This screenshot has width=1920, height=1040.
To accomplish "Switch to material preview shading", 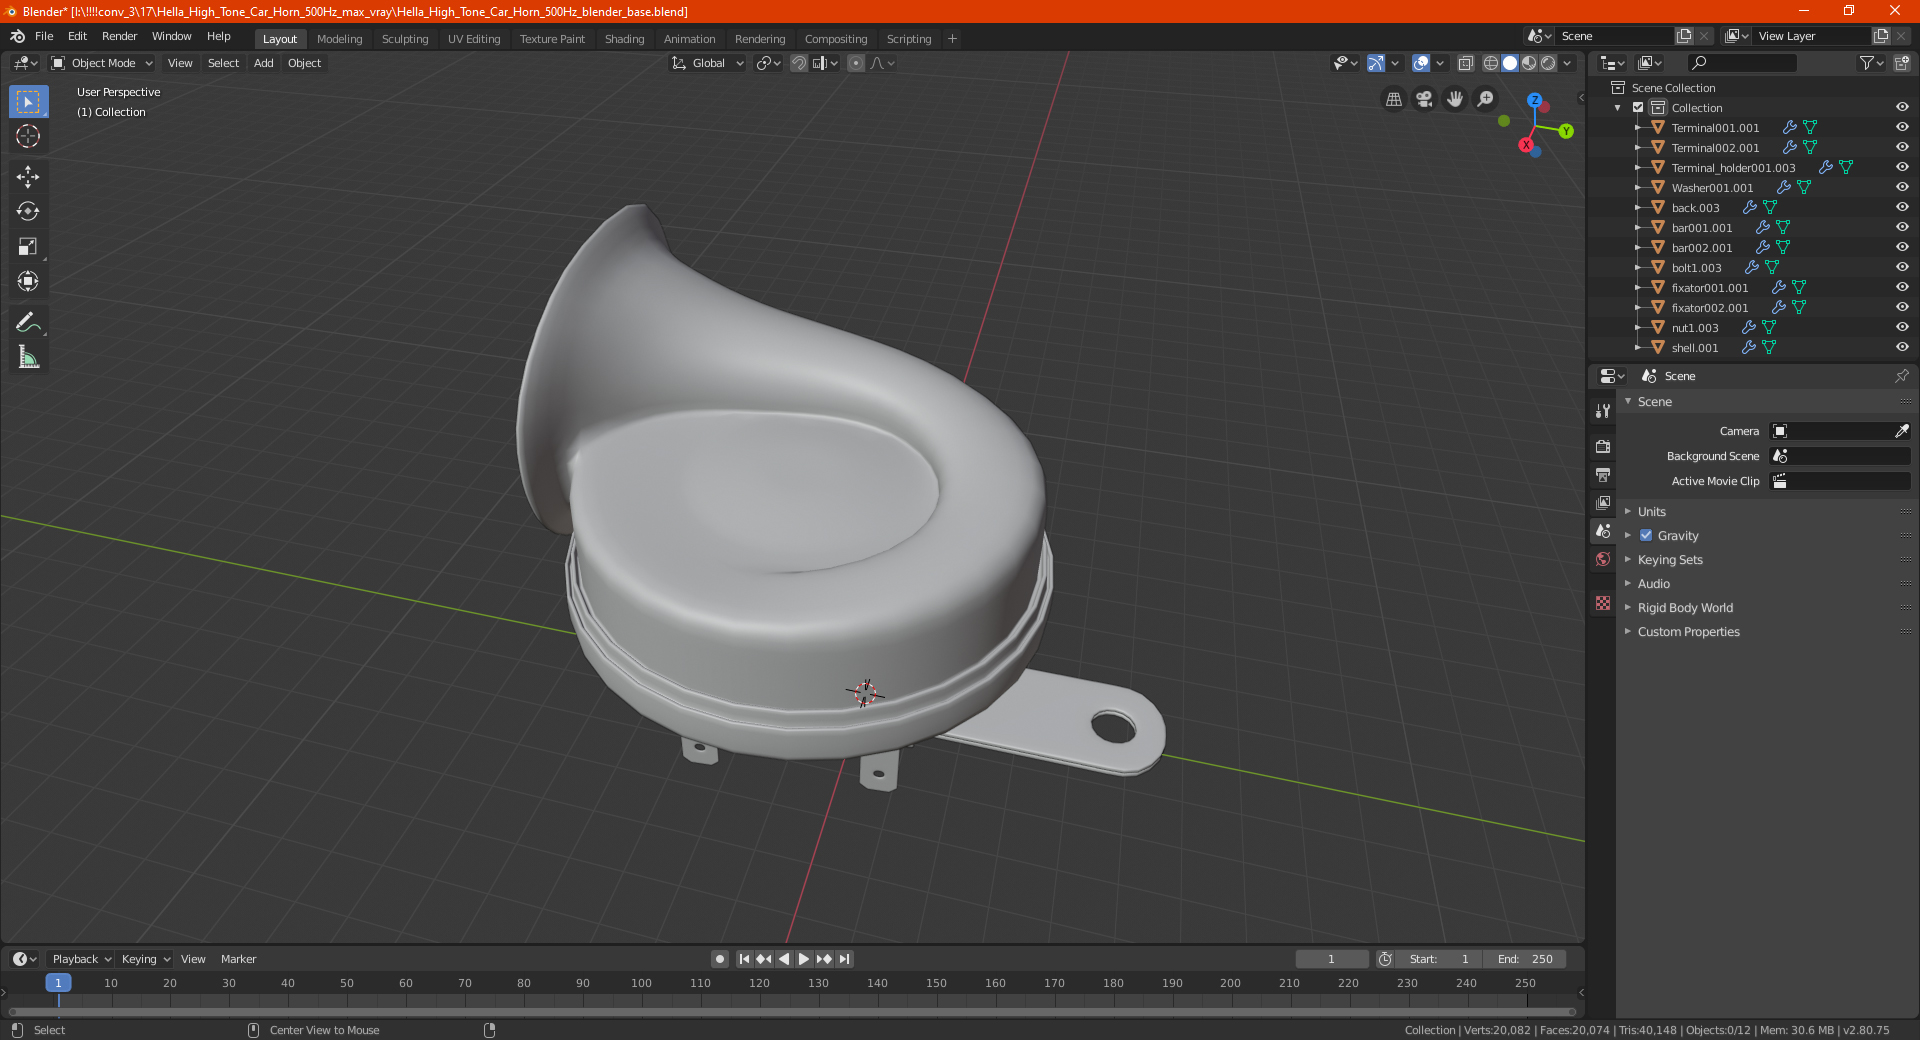I will pos(1529,63).
